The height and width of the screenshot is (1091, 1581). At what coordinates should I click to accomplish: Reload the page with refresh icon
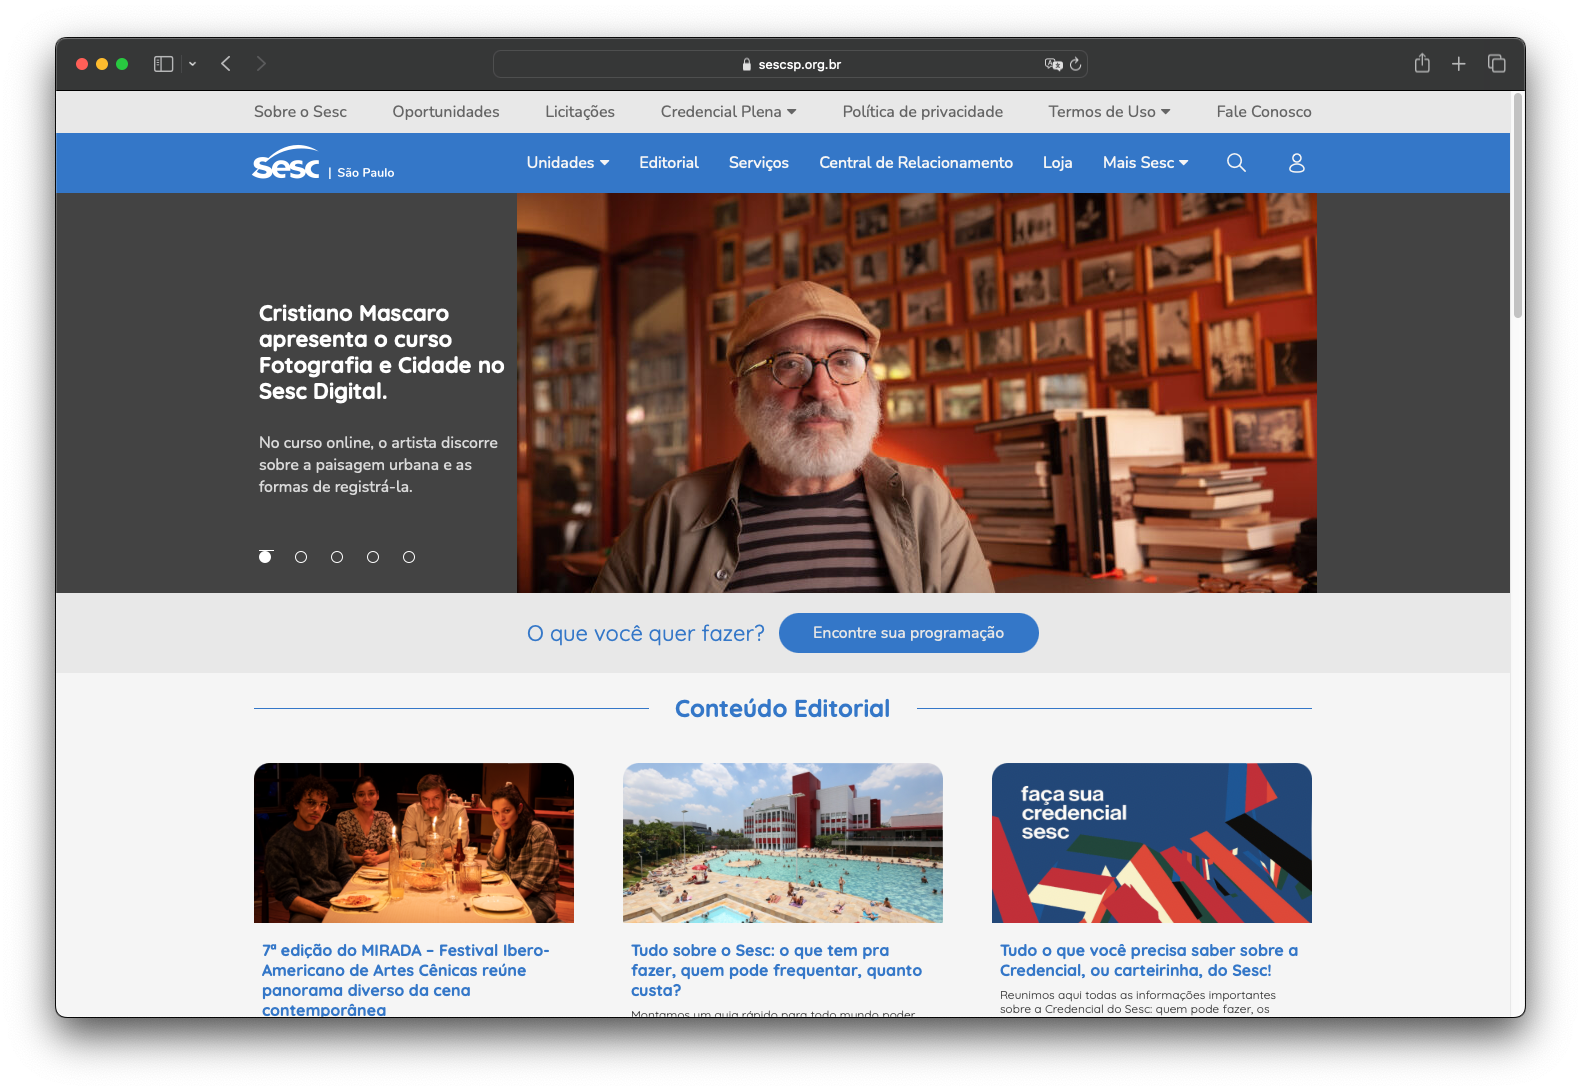pyautogui.click(x=1076, y=64)
